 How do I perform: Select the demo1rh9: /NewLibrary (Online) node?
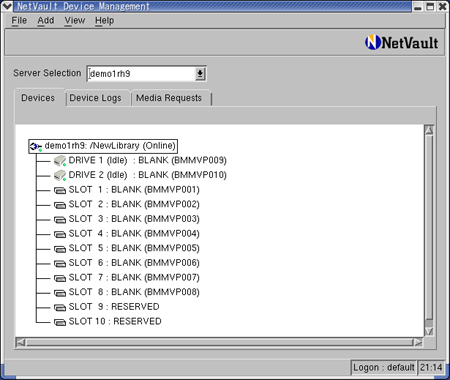point(103,146)
